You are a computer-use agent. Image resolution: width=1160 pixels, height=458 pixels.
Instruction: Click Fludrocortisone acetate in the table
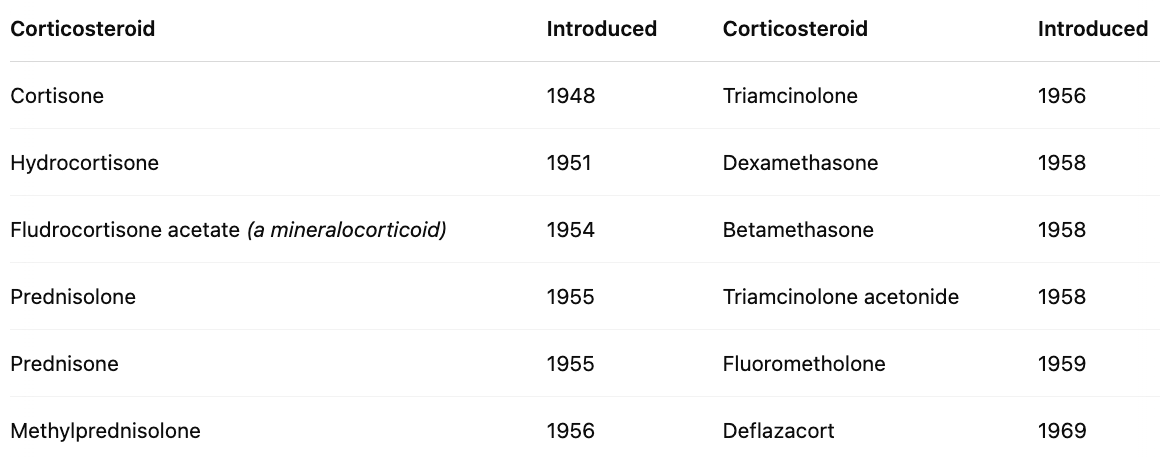125,230
